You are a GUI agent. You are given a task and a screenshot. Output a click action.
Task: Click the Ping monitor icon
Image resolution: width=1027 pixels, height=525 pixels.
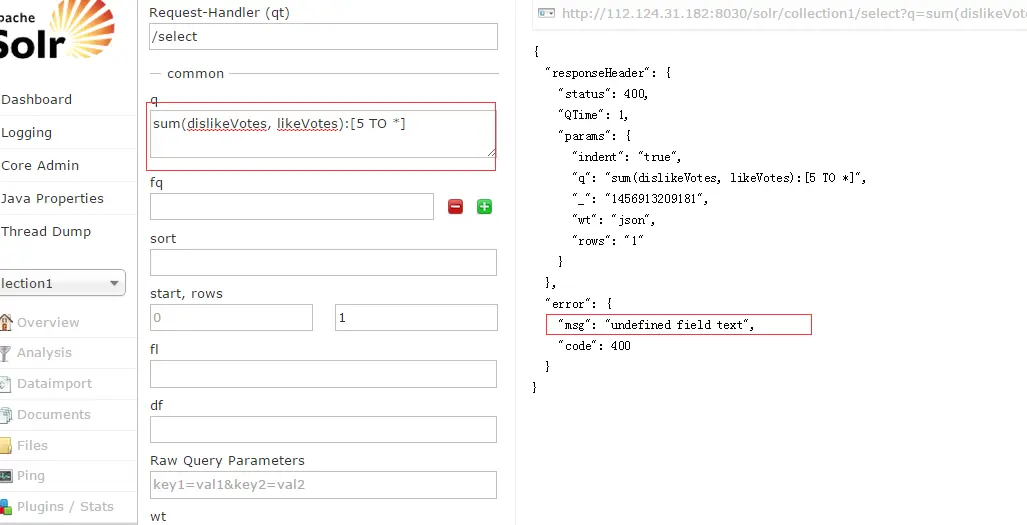(x=6, y=476)
